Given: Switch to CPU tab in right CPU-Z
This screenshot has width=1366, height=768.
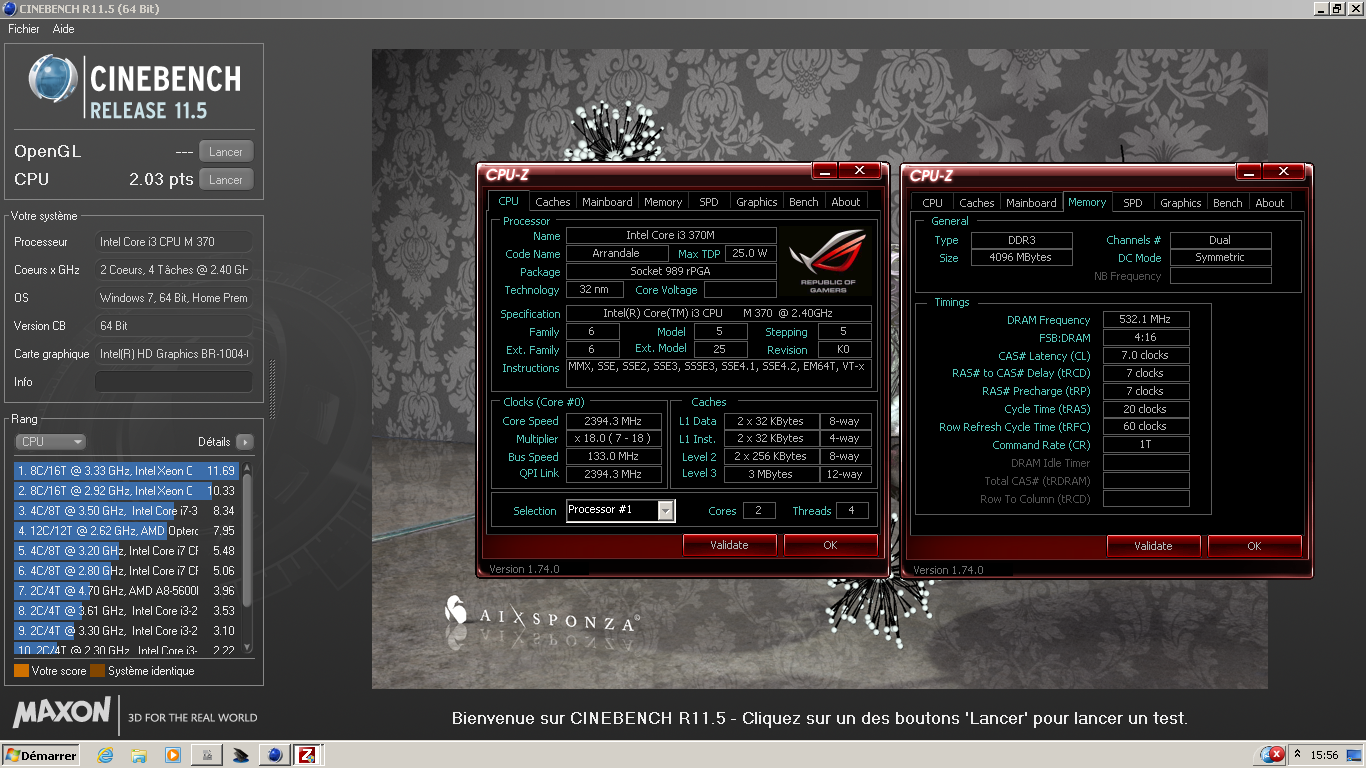Looking at the screenshot, I should pos(933,202).
